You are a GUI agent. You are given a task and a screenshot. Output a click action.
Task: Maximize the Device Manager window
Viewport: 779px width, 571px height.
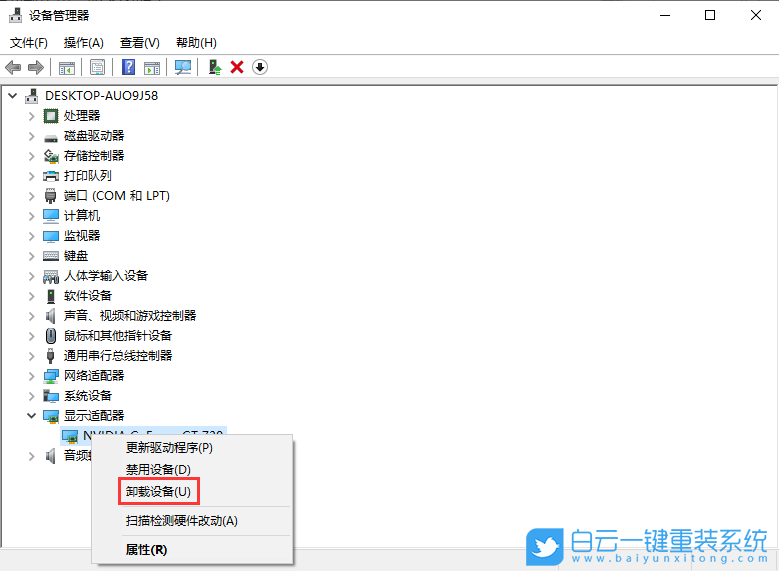710,15
